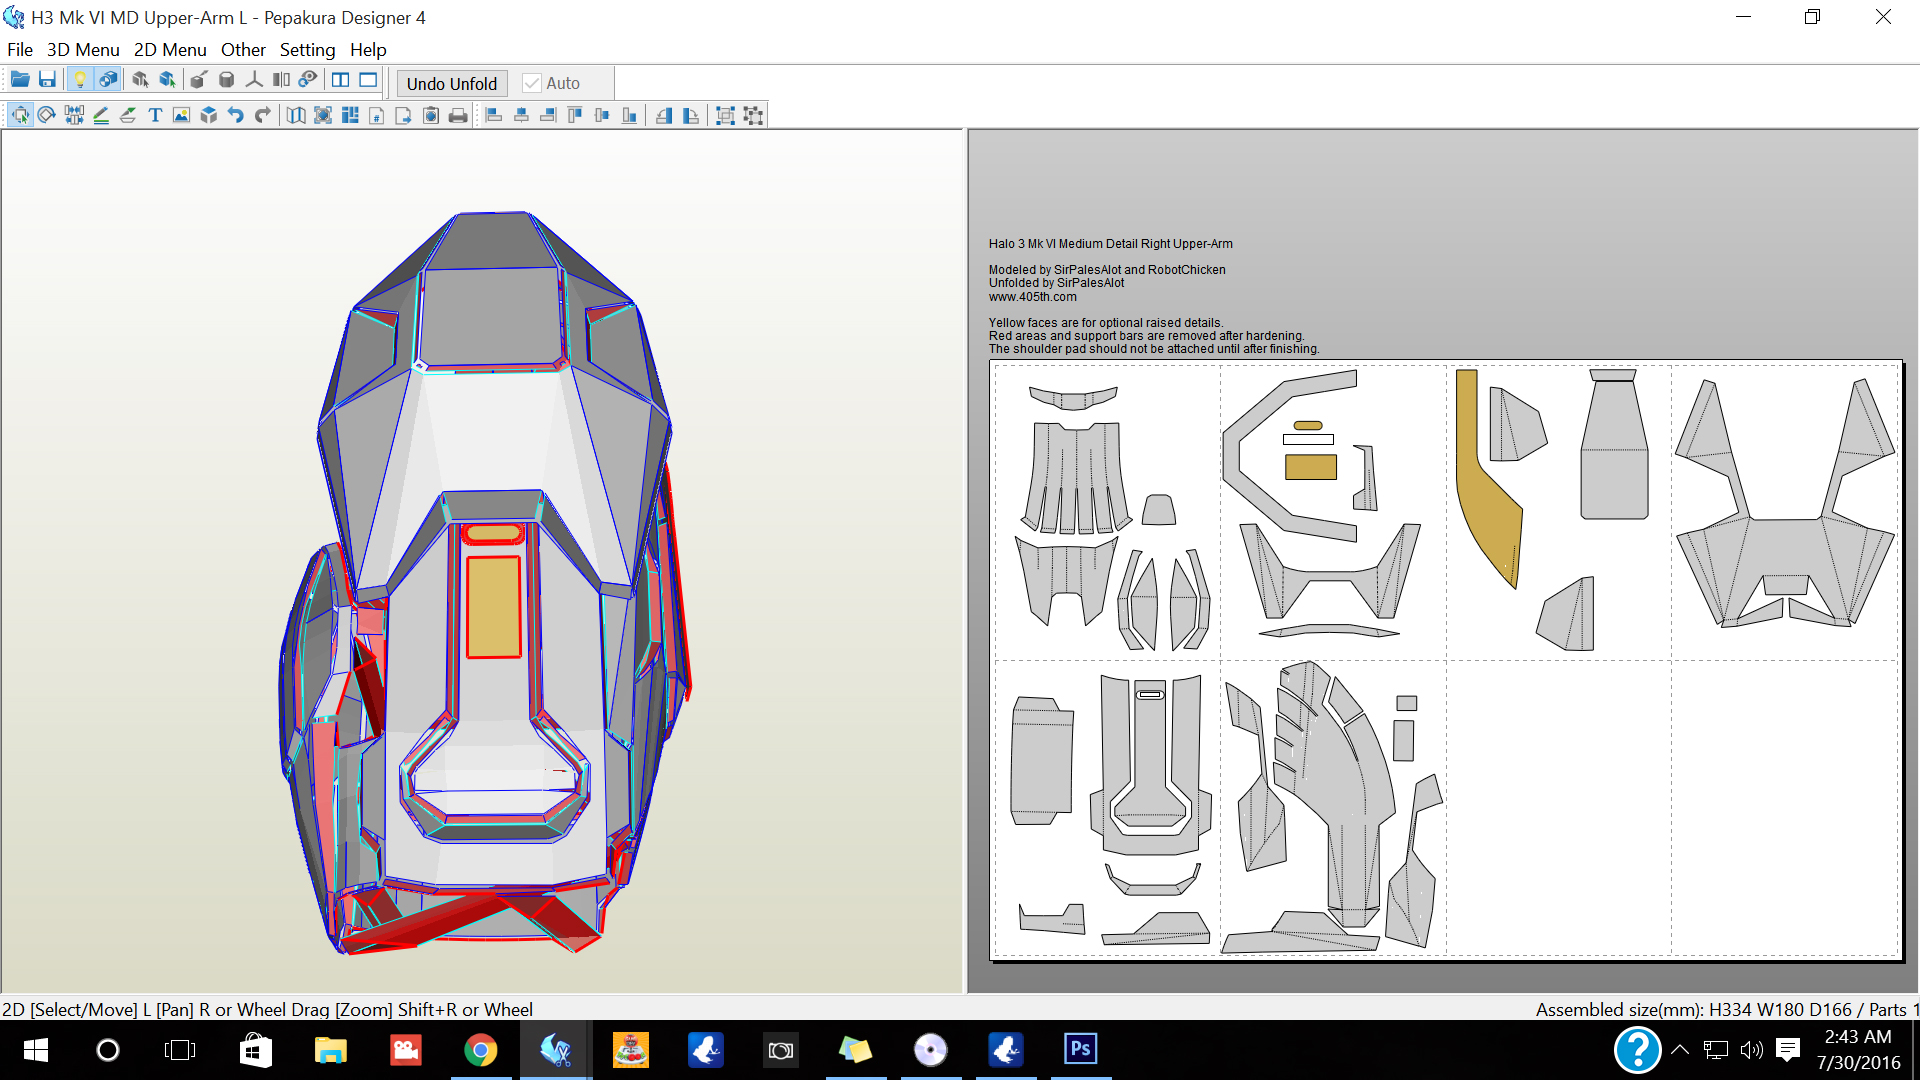Switch to single-pane window layout
This screenshot has height=1080, width=1920.
(x=369, y=80)
